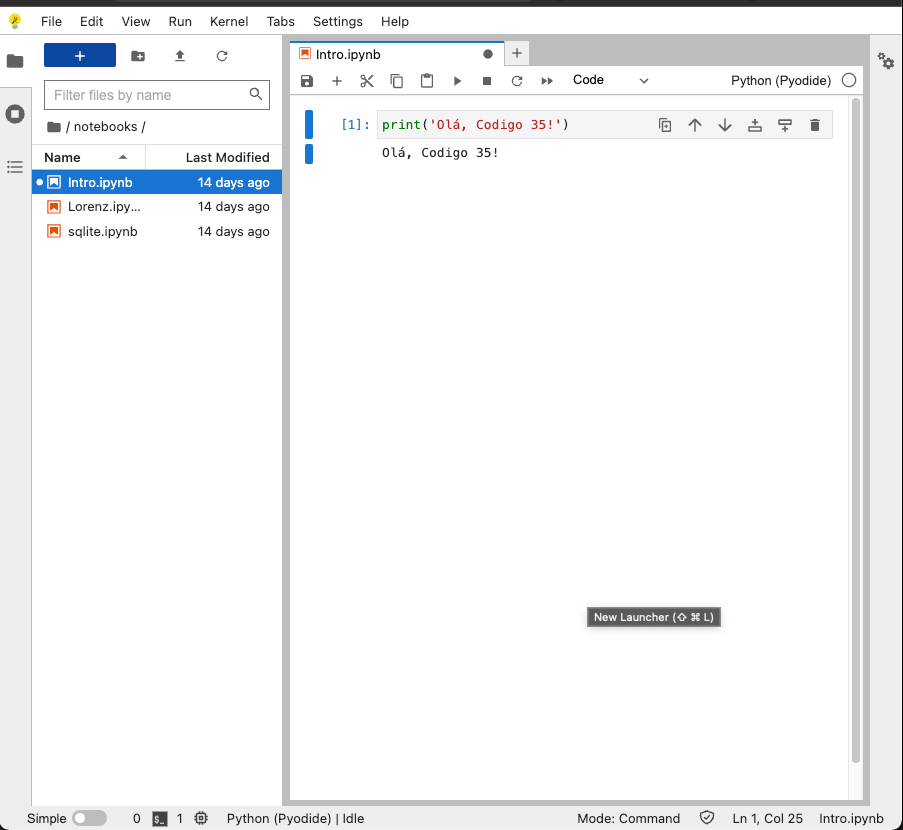
Task: Insert a cell below with toolbar plus
Action: tap(337, 81)
